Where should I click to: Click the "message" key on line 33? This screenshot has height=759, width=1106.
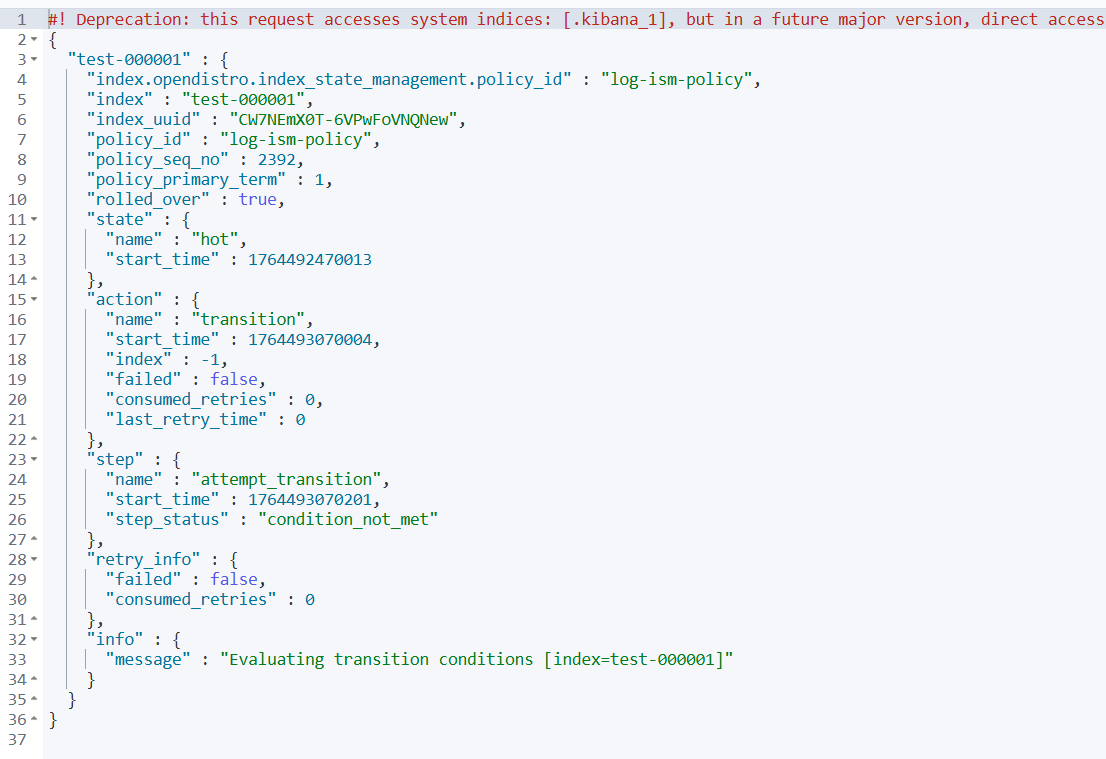148,660
